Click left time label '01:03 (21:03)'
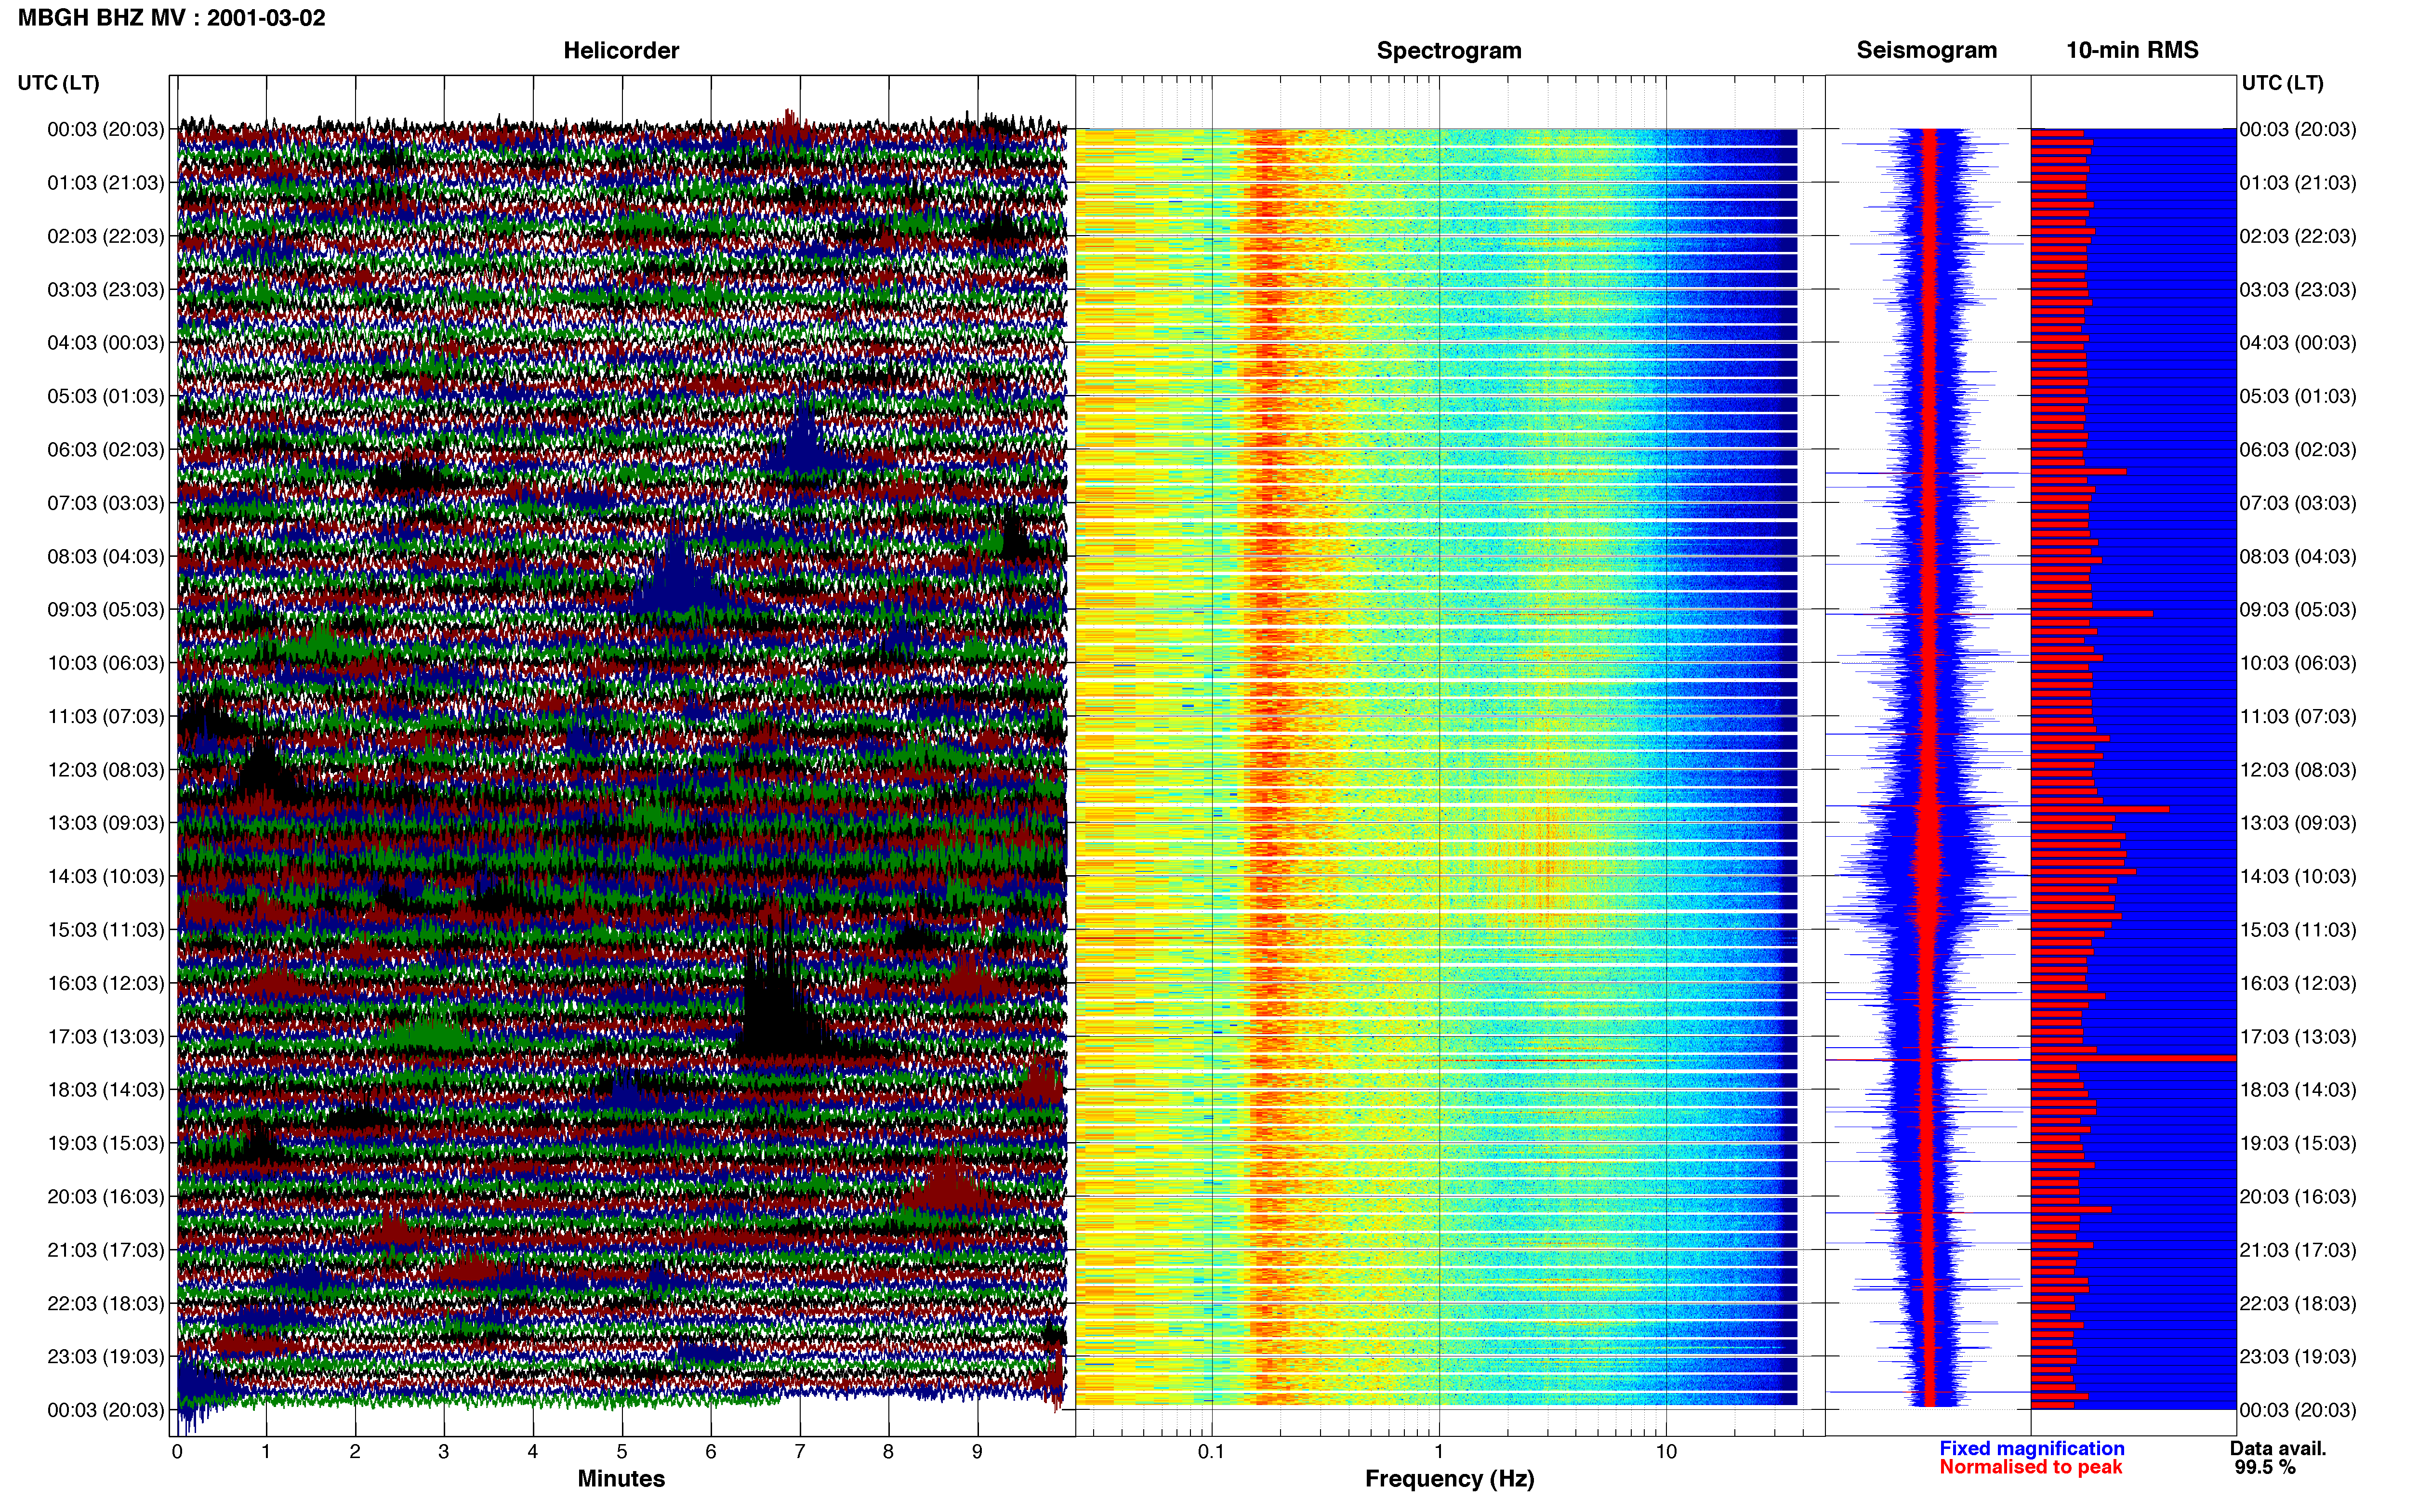This screenshot has height=1512, width=2418. [x=105, y=182]
